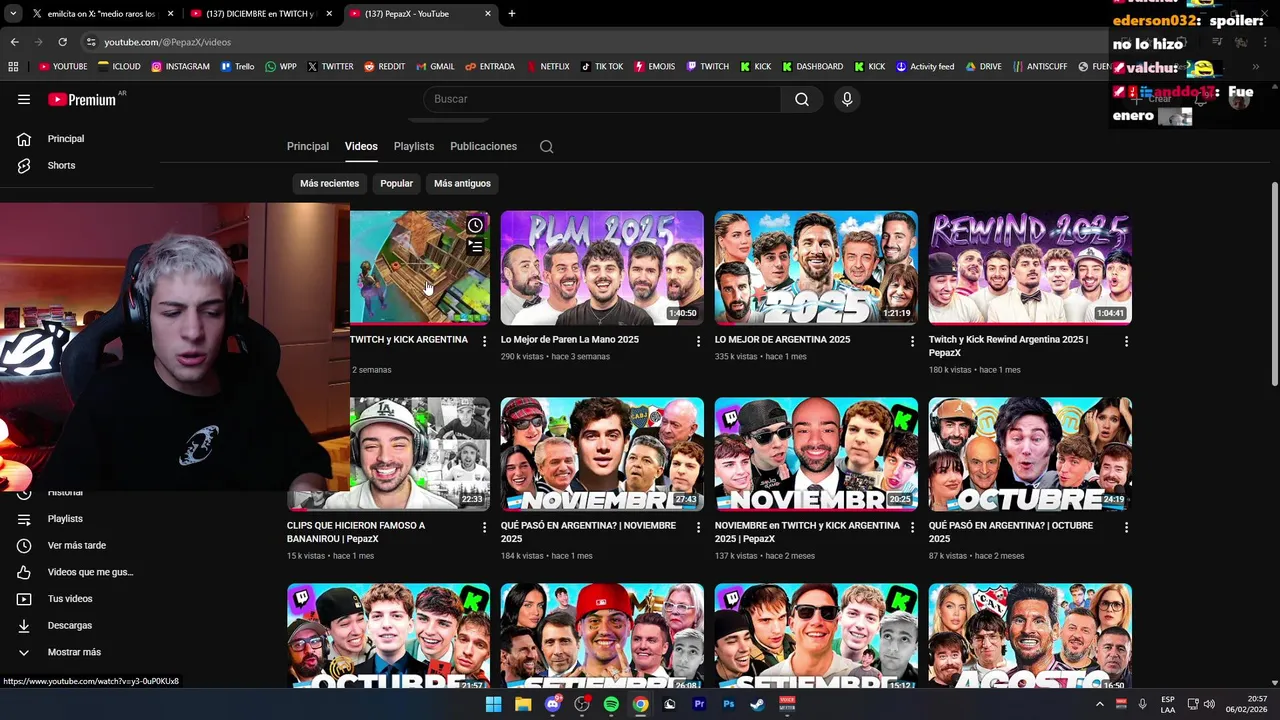This screenshot has width=1280, height=720.
Task: Open options for TWITCH y KICK ARGENTINA video
Action: click(484, 341)
